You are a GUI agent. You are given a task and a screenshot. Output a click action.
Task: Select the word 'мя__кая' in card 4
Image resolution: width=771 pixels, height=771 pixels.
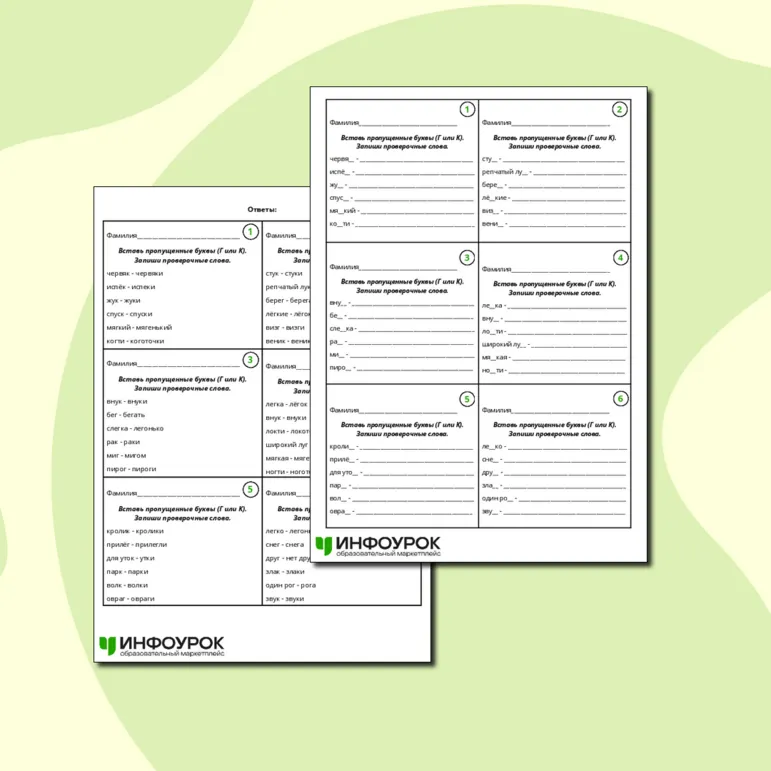494,357
